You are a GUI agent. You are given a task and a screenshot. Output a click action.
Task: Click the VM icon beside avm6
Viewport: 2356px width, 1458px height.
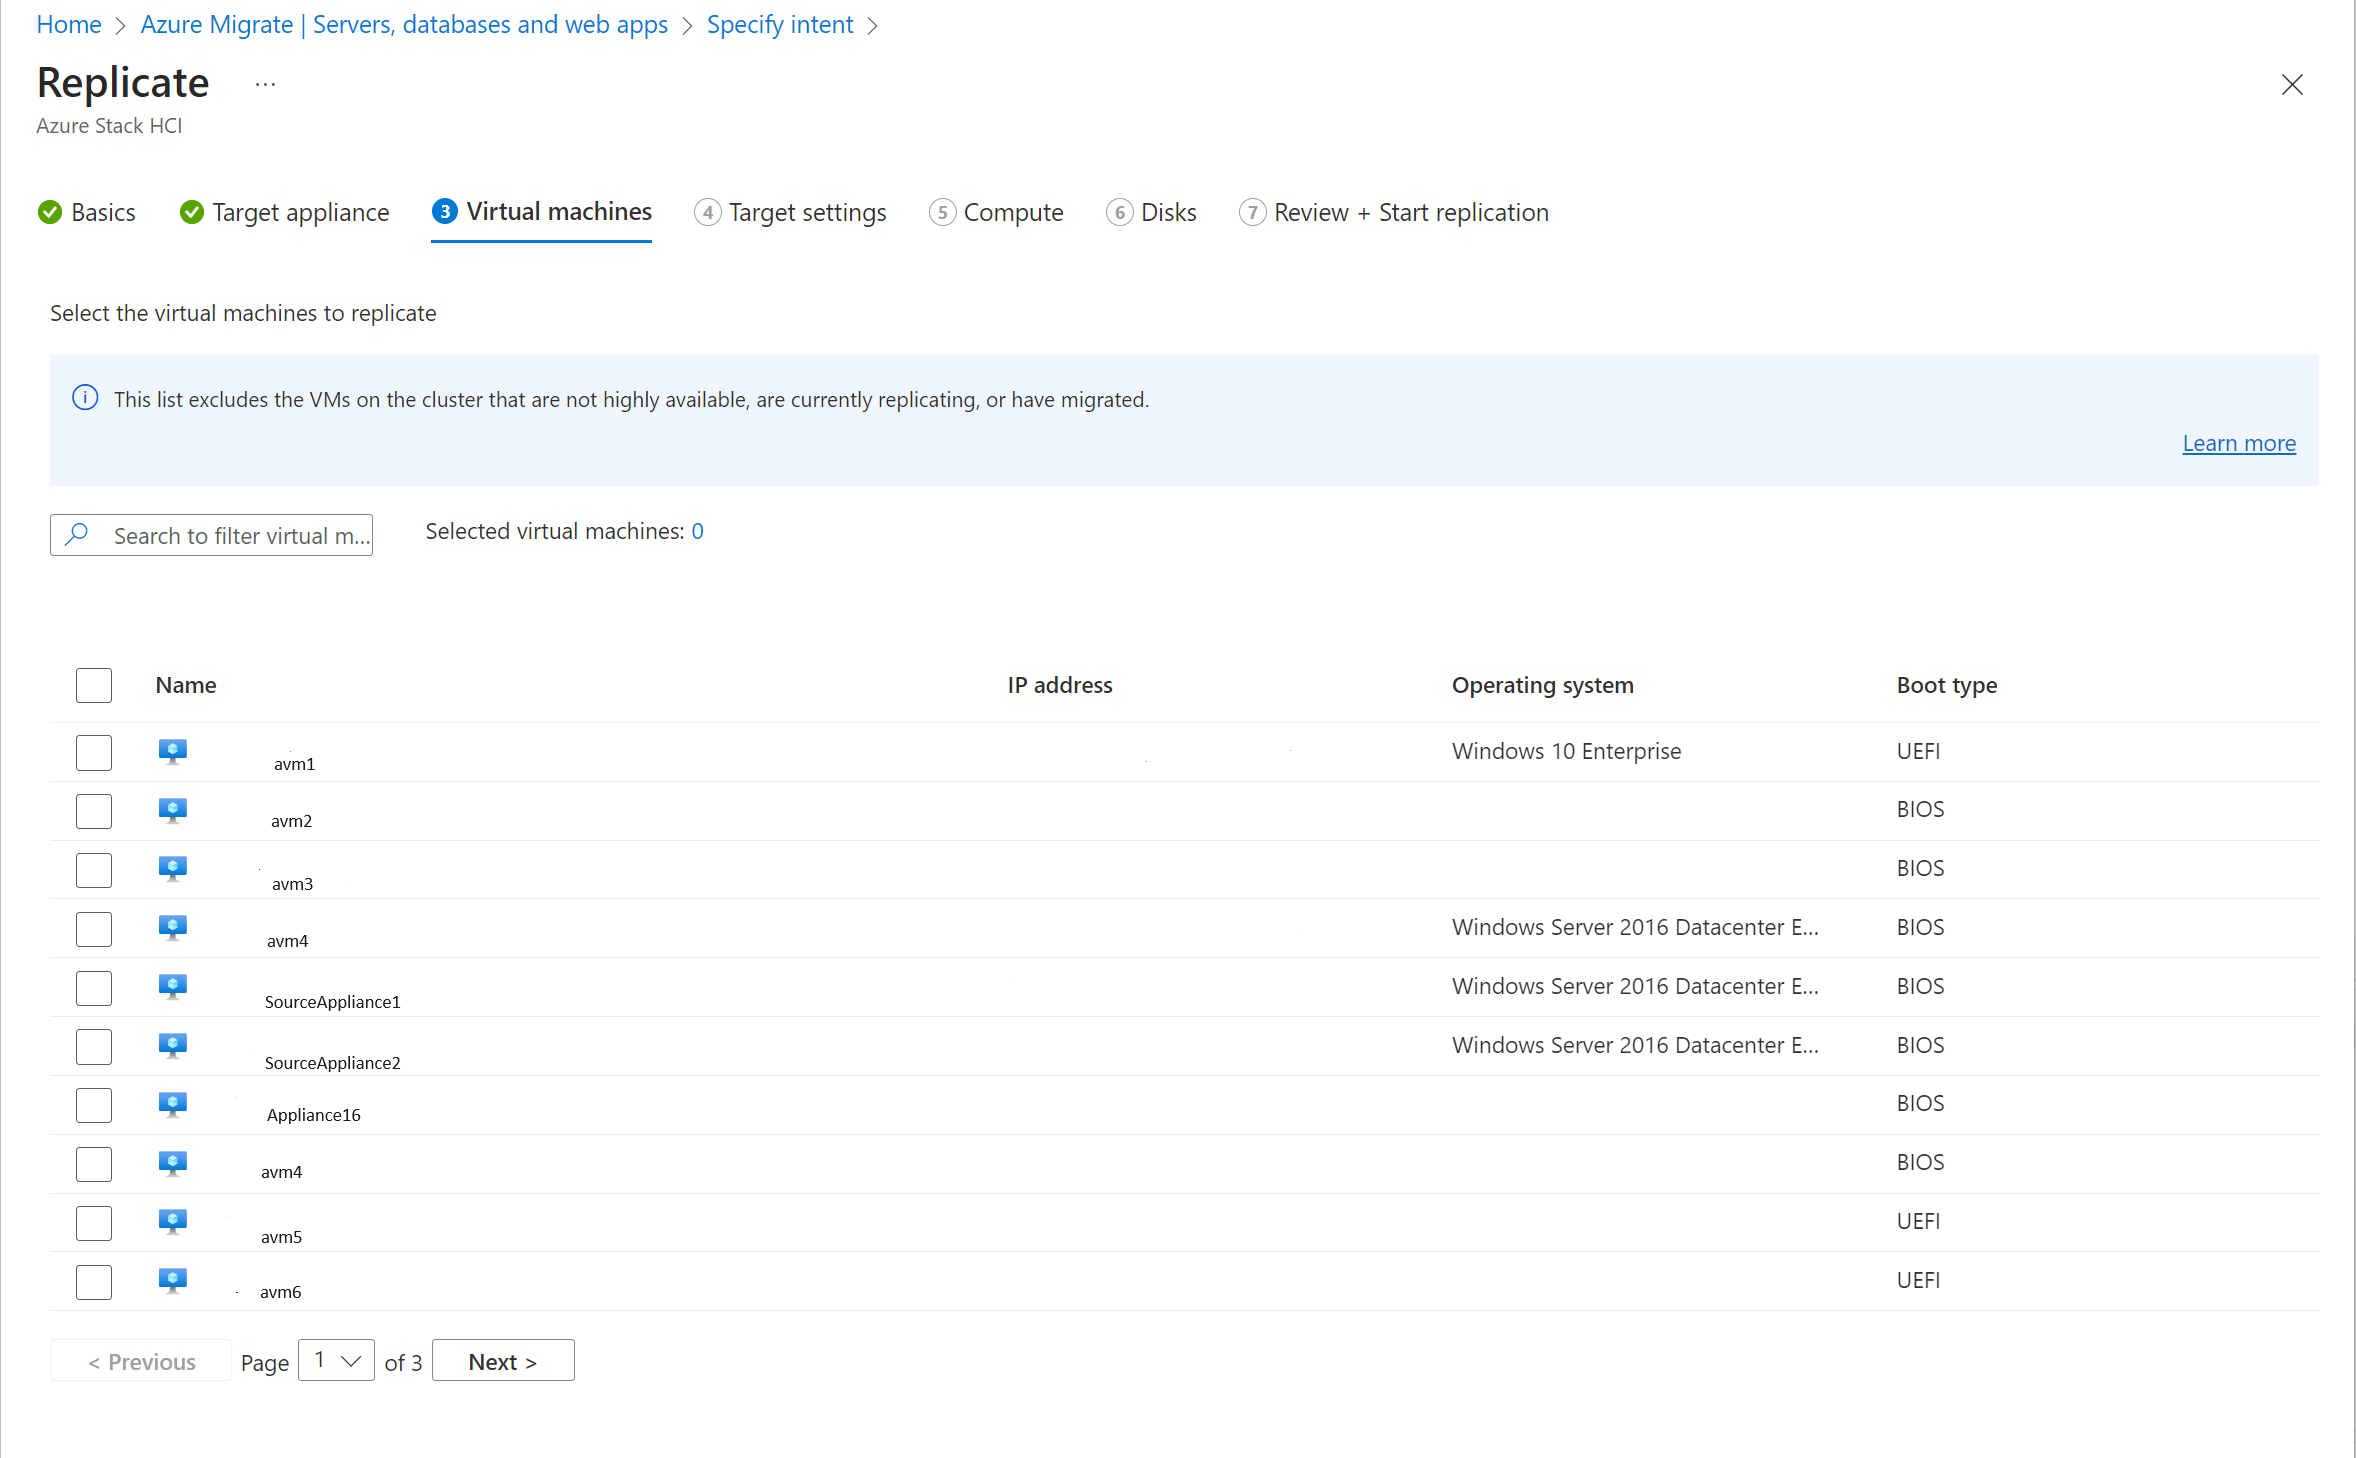point(173,1281)
